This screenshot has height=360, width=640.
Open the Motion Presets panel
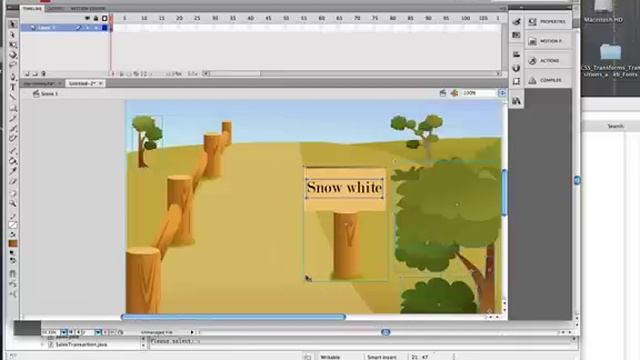548,41
